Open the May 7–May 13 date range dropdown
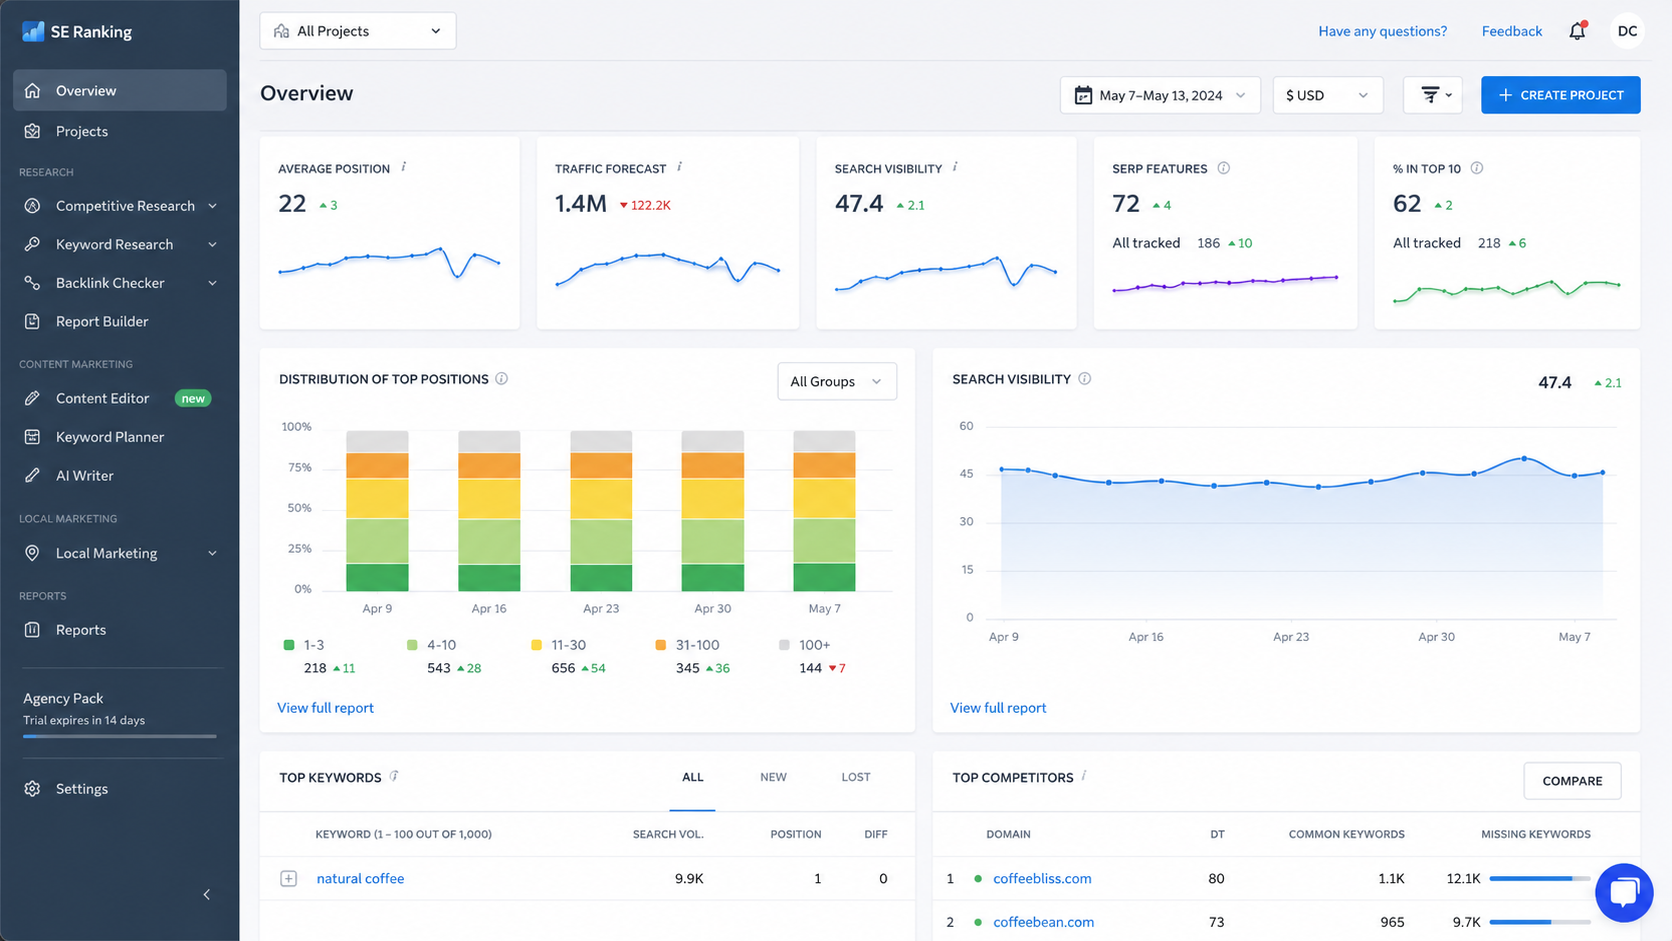The image size is (1672, 941). [x=1160, y=95]
